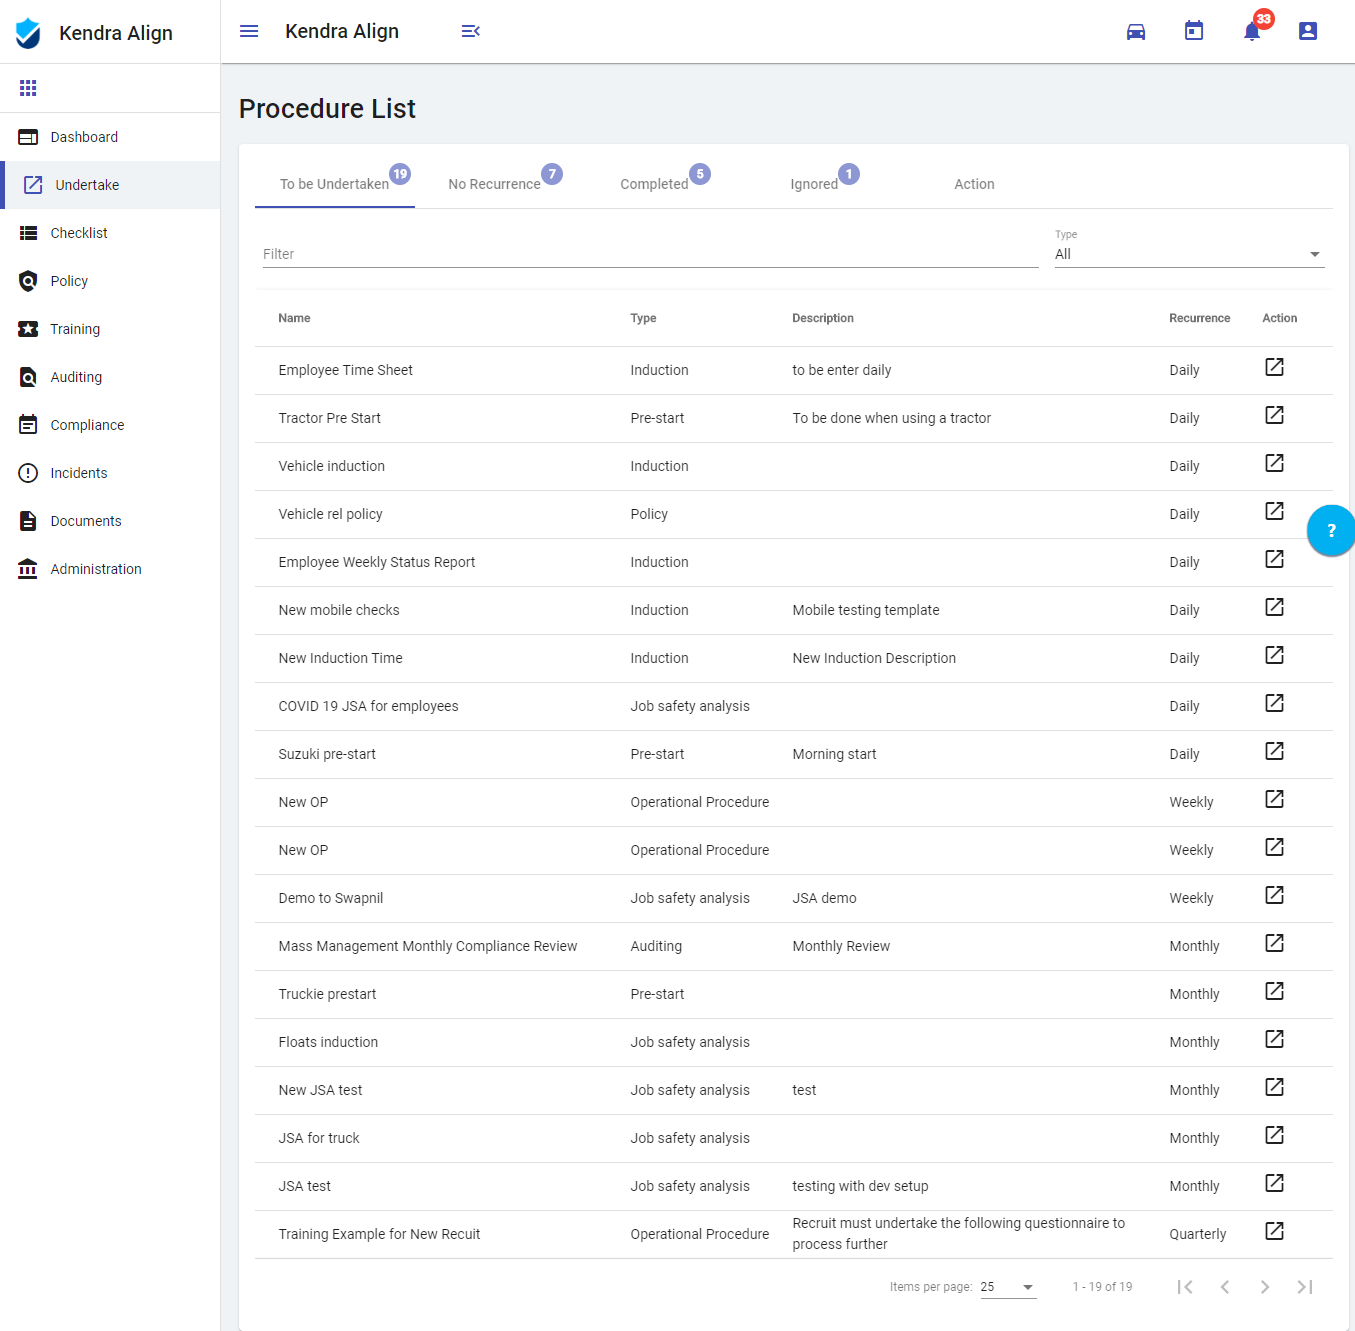Launch action for Truckie prestart row
Screen dimensions: 1355x1331
coord(1274,991)
